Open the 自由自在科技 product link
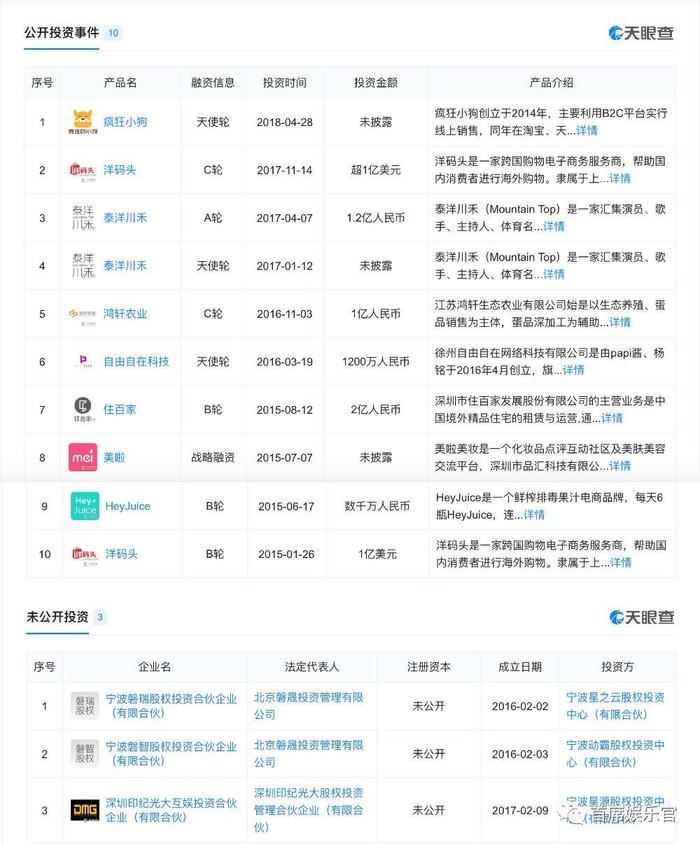 click(x=136, y=362)
